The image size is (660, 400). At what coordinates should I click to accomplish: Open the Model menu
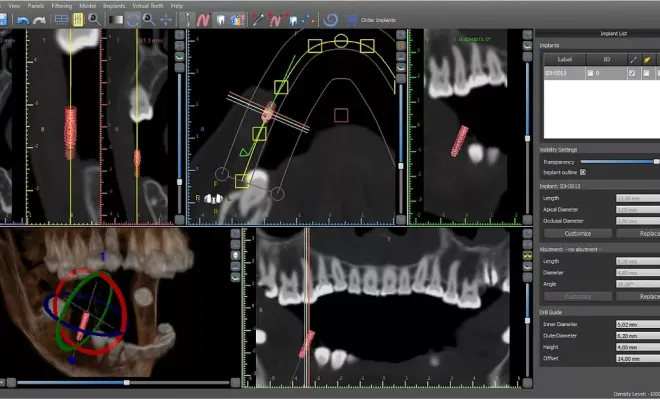click(x=89, y=5)
